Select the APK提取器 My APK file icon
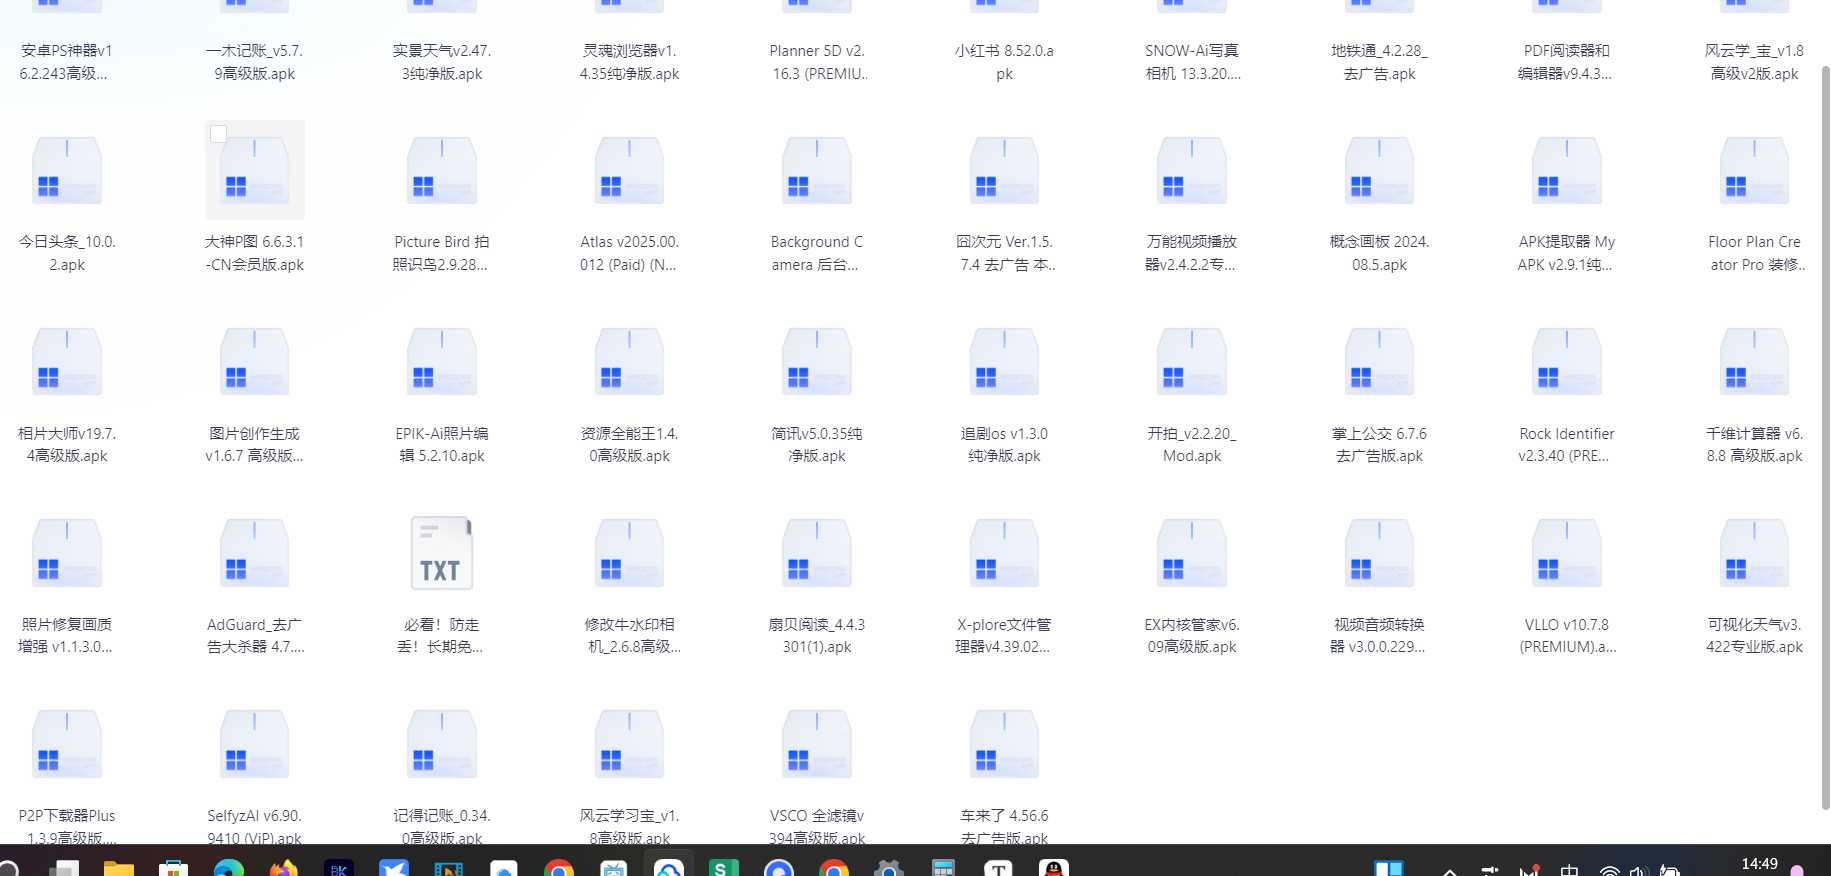Viewport: 1831px width, 876px height. pyautogui.click(x=1567, y=171)
